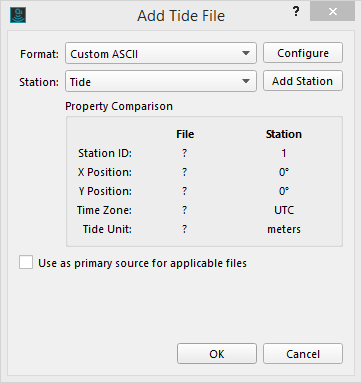Click the Qimera app icon in title bar

(x=18, y=15)
